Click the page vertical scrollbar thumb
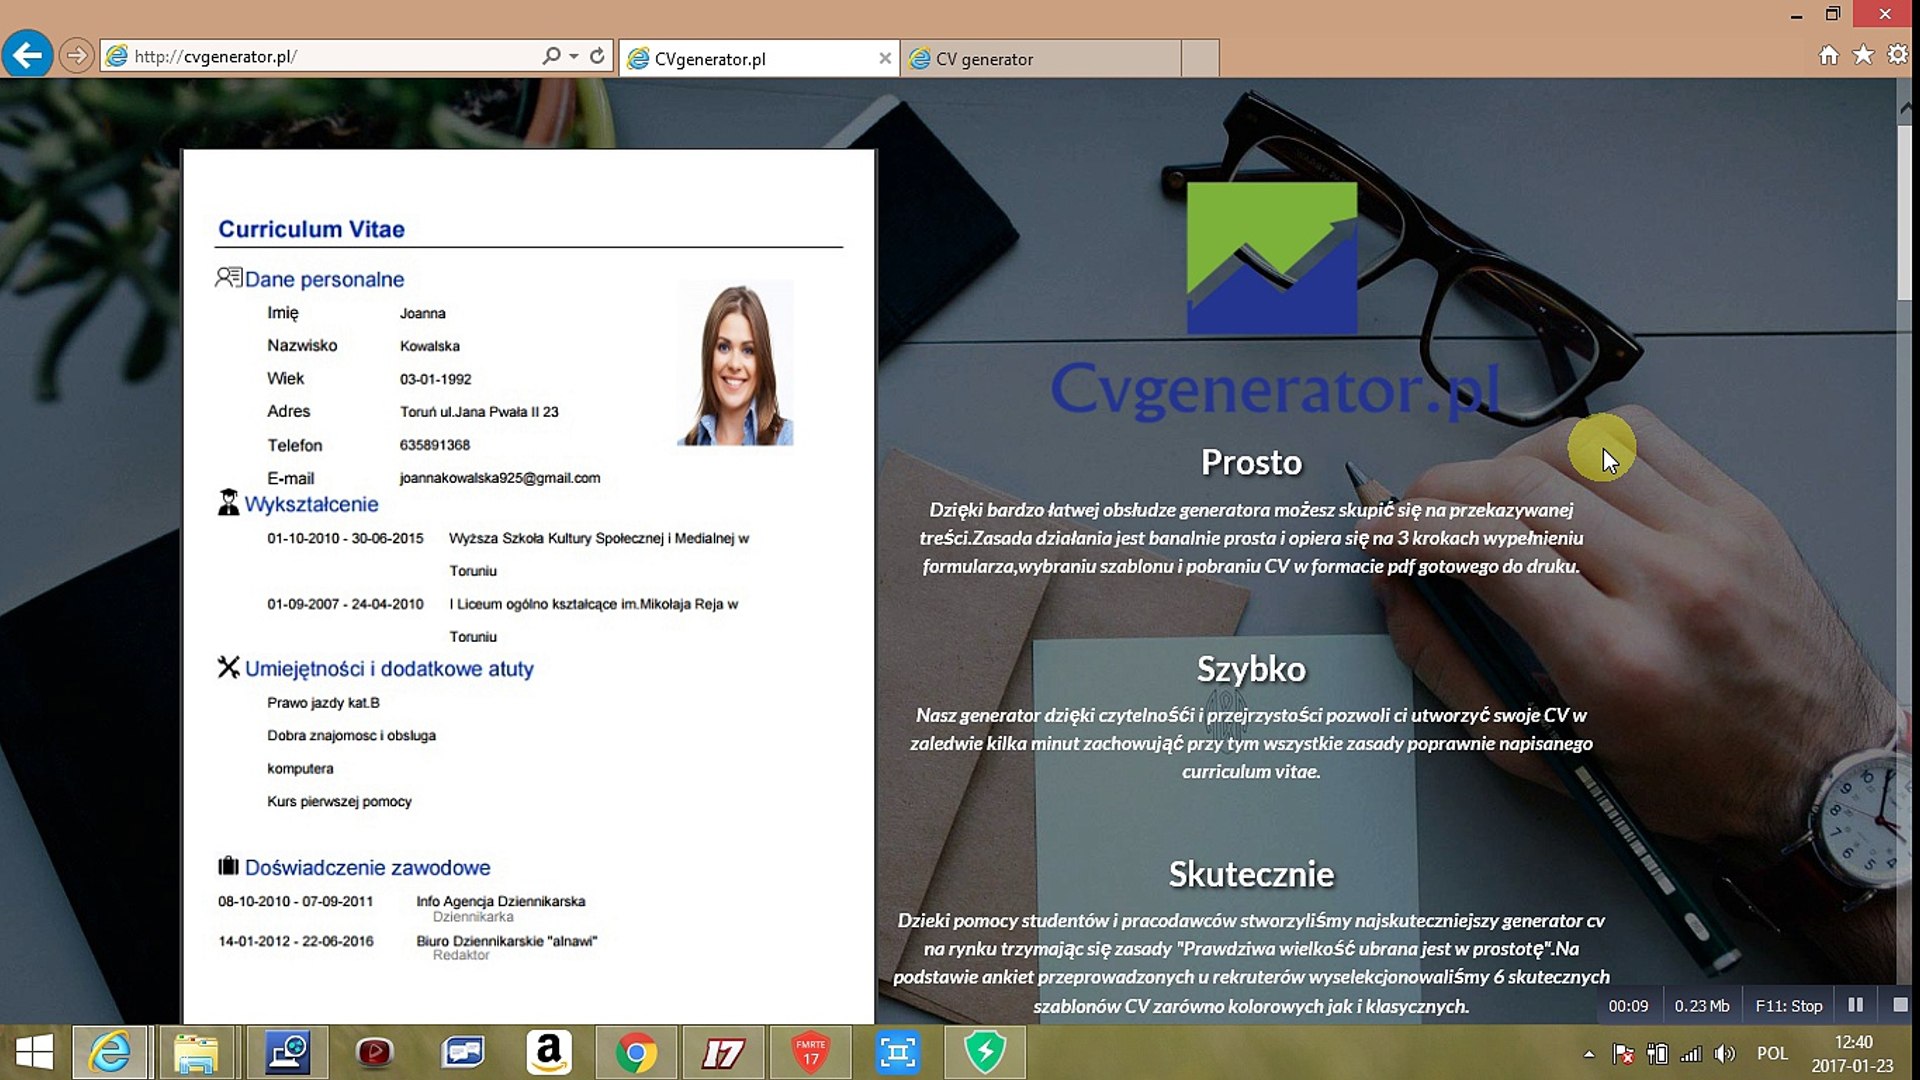The height and width of the screenshot is (1080, 1920). pyautogui.click(x=1905, y=210)
